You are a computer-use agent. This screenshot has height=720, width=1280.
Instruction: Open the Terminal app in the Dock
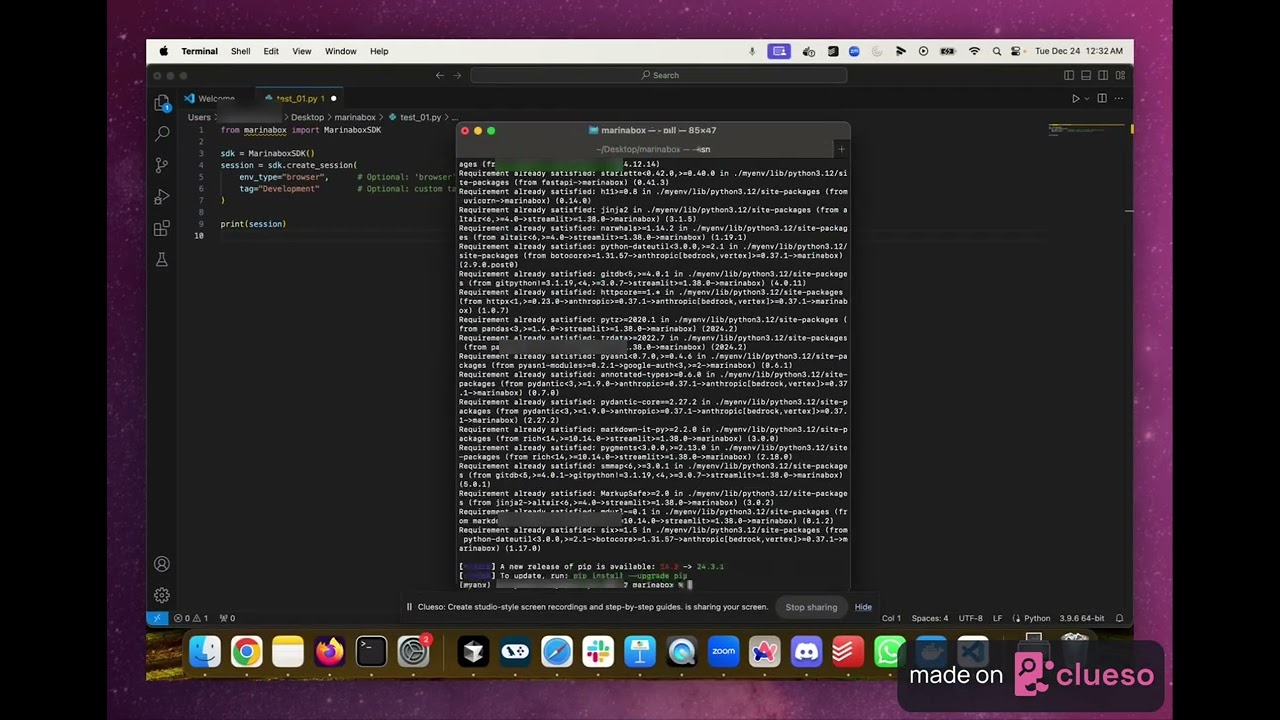pyautogui.click(x=371, y=651)
